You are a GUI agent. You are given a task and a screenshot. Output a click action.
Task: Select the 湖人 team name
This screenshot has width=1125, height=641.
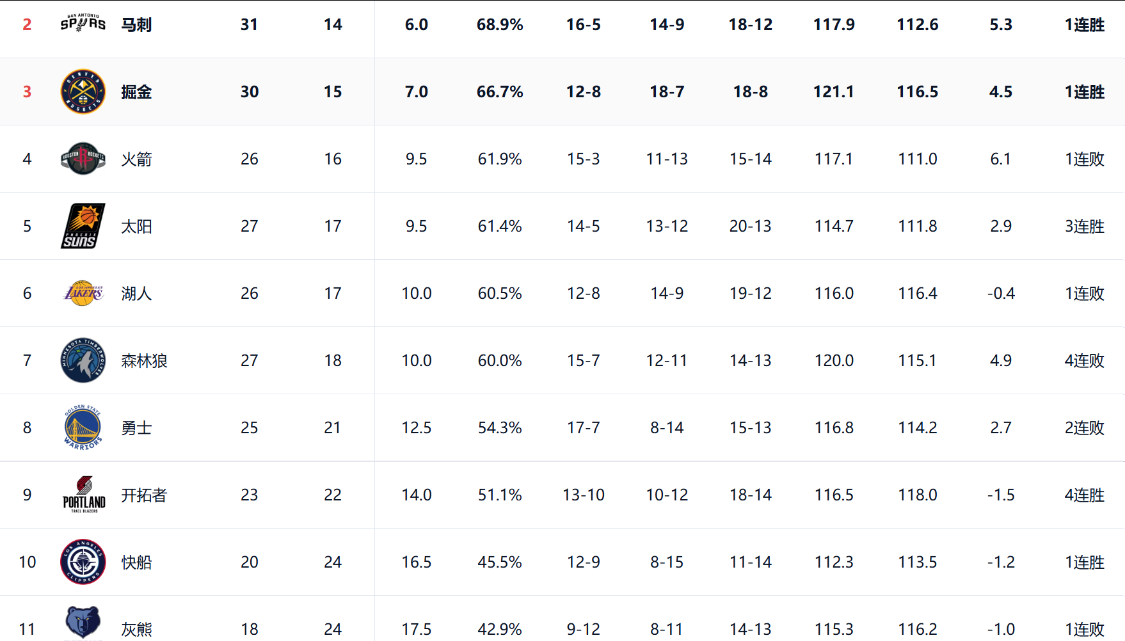tap(136, 293)
